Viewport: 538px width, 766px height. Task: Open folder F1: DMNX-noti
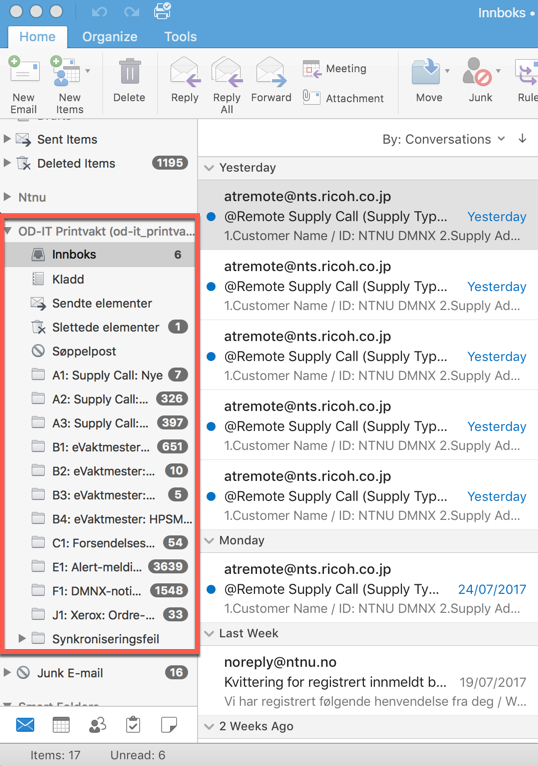(x=100, y=591)
